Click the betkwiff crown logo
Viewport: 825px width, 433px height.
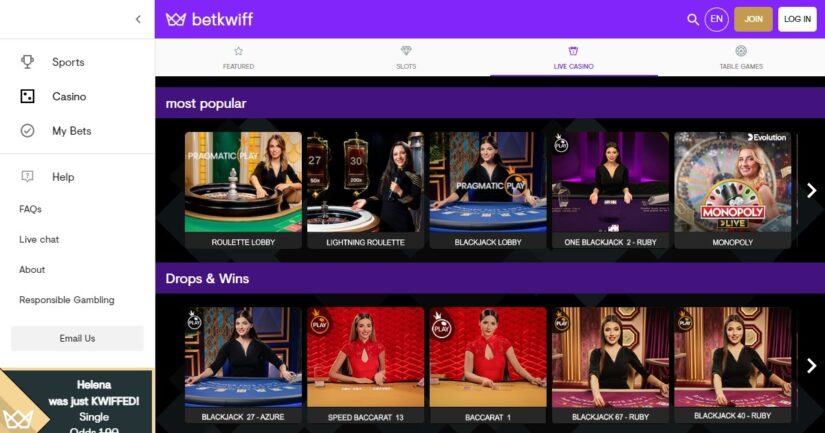coord(176,19)
